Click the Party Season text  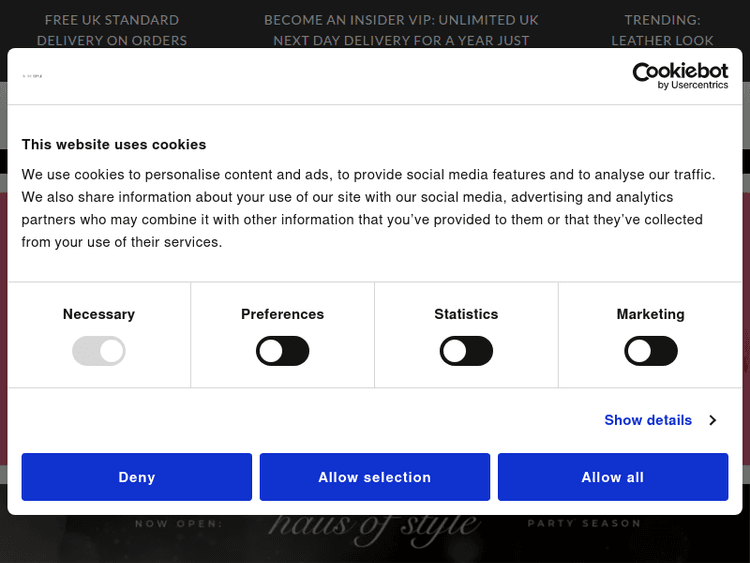point(584,523)
